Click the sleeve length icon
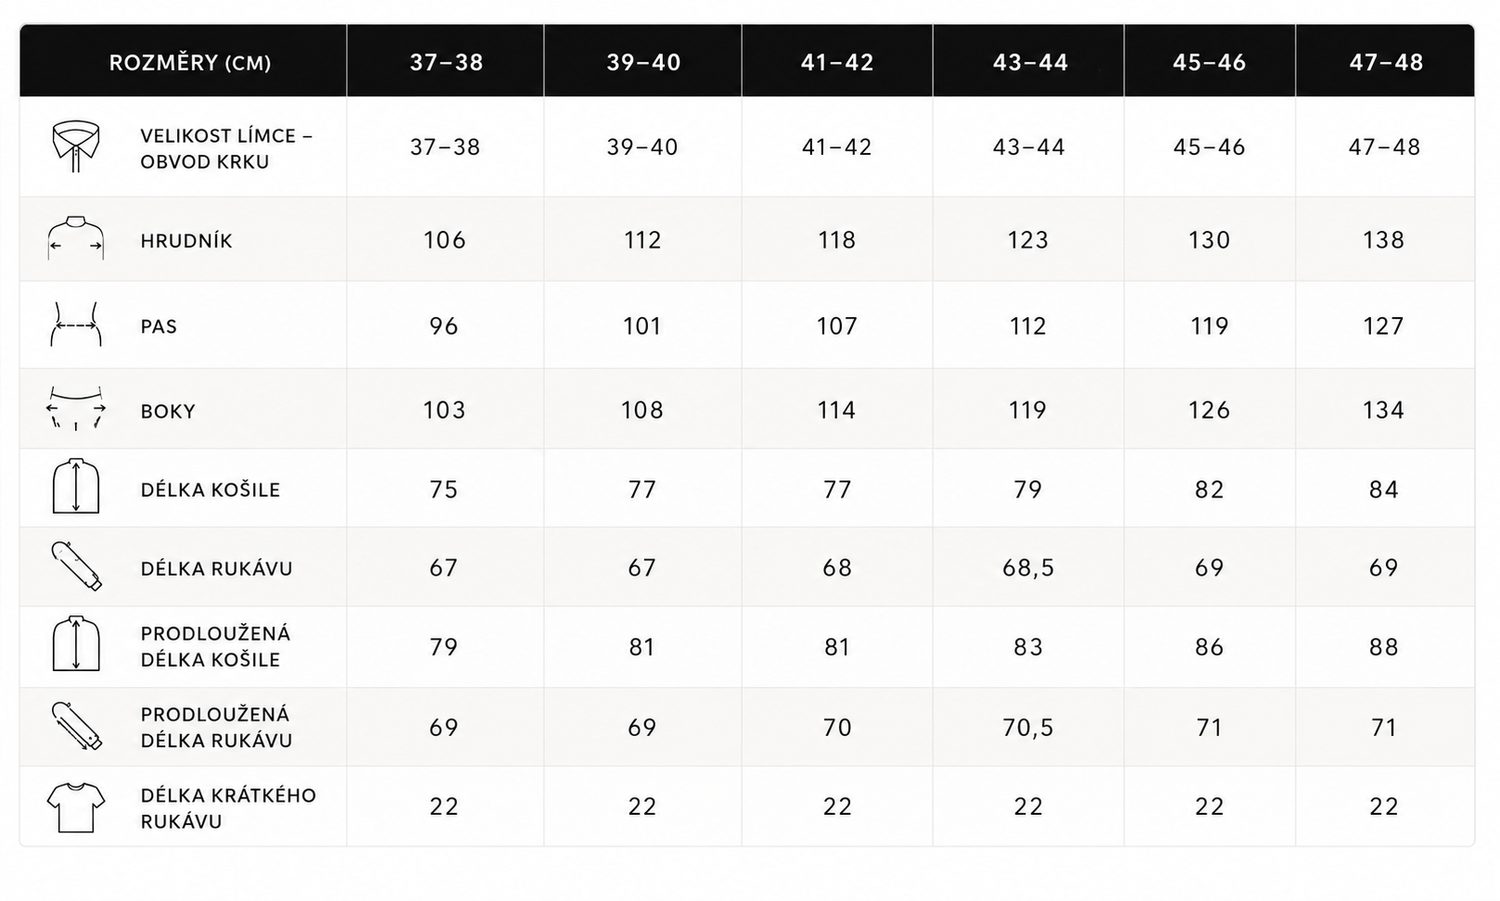The width and height of the screenshot is (1500, 901). pyautogui.click(x=76, y=566)
